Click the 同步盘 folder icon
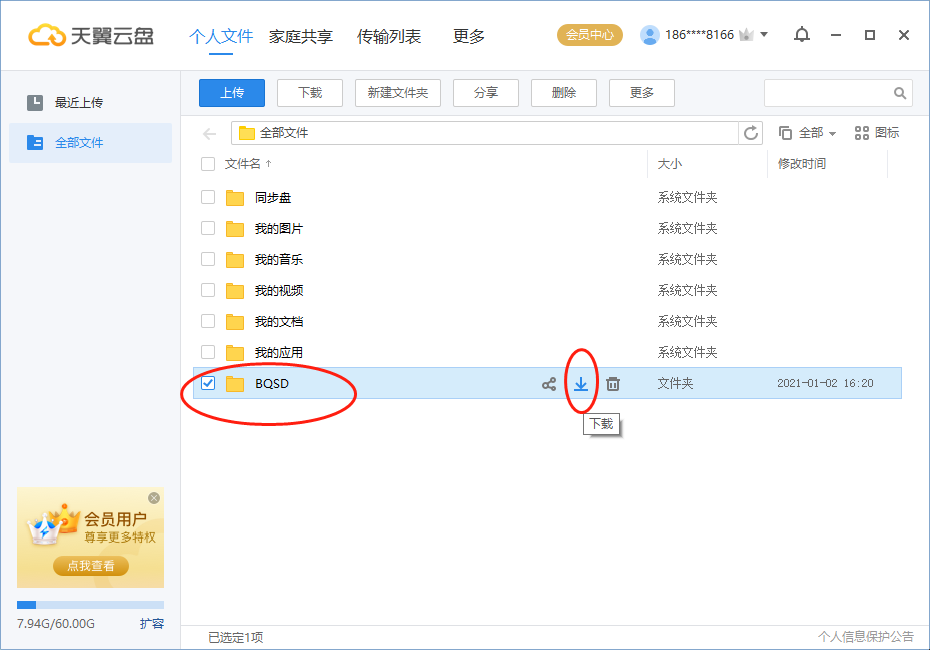 pos(235,197)
